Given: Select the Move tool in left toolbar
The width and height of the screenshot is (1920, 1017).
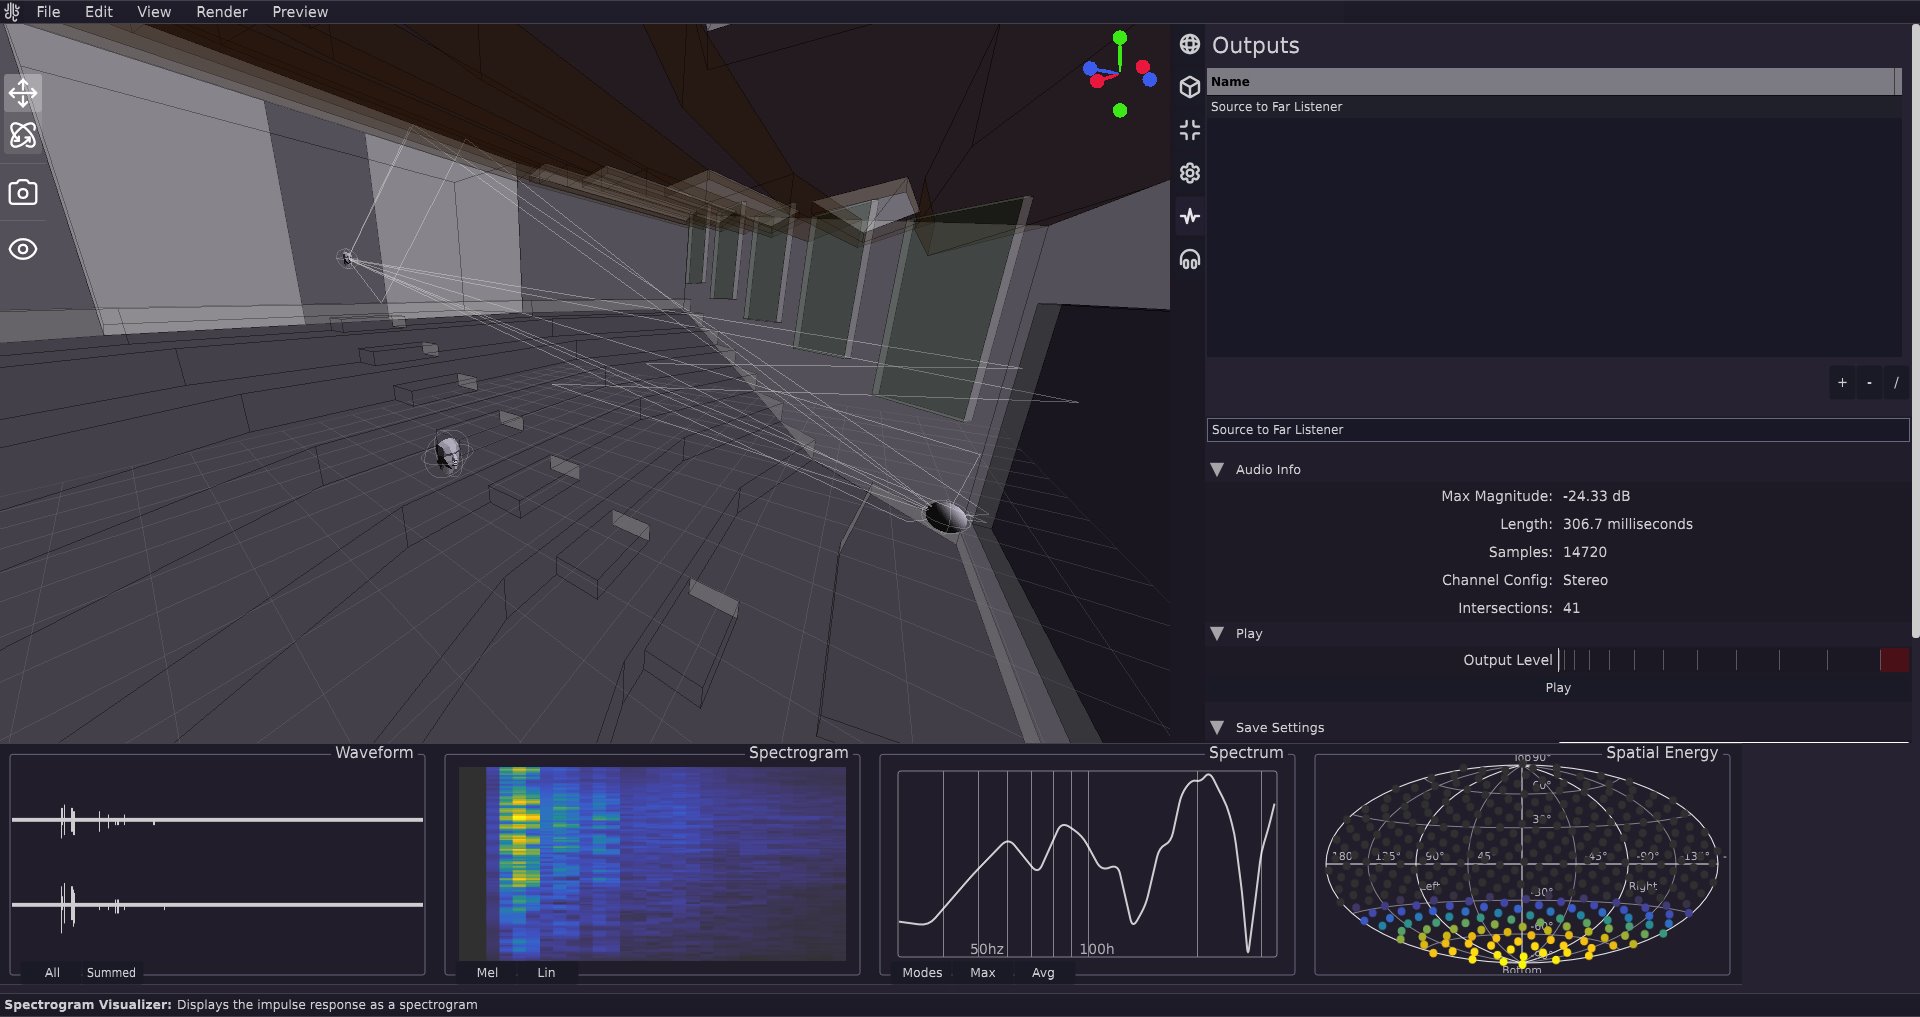Looking at the screenshot, I should 23,92.
